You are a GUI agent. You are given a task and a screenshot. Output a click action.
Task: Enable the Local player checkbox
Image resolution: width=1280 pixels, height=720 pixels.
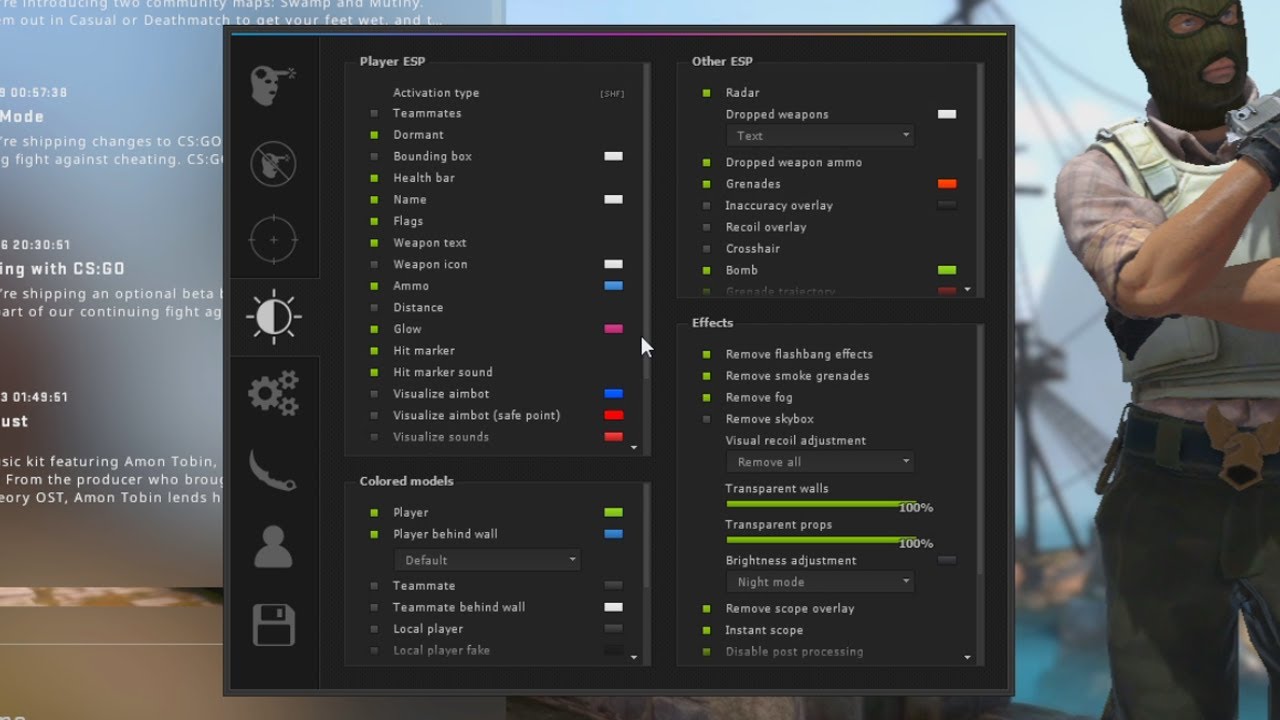pos(374,629)
